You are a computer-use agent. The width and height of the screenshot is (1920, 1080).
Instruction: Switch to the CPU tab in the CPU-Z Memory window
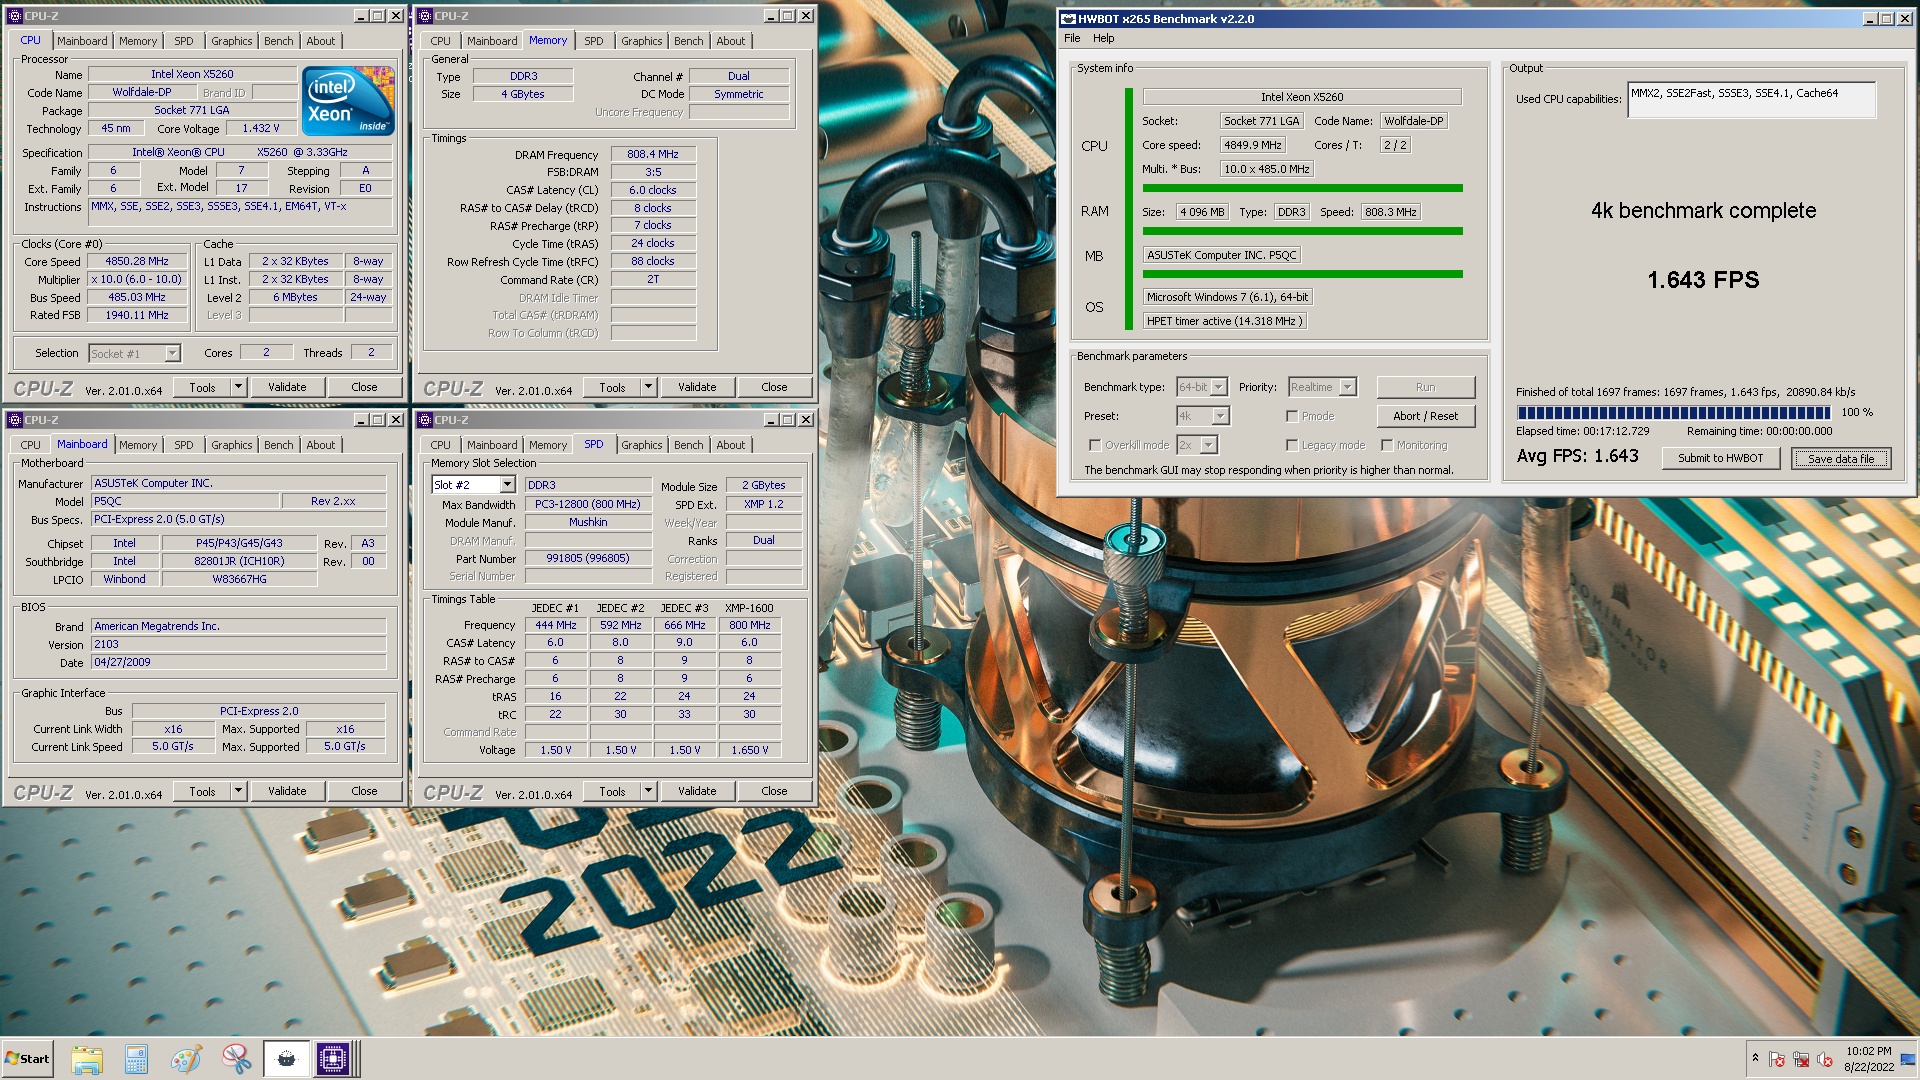pyautogui.click(x=441, y=41)
